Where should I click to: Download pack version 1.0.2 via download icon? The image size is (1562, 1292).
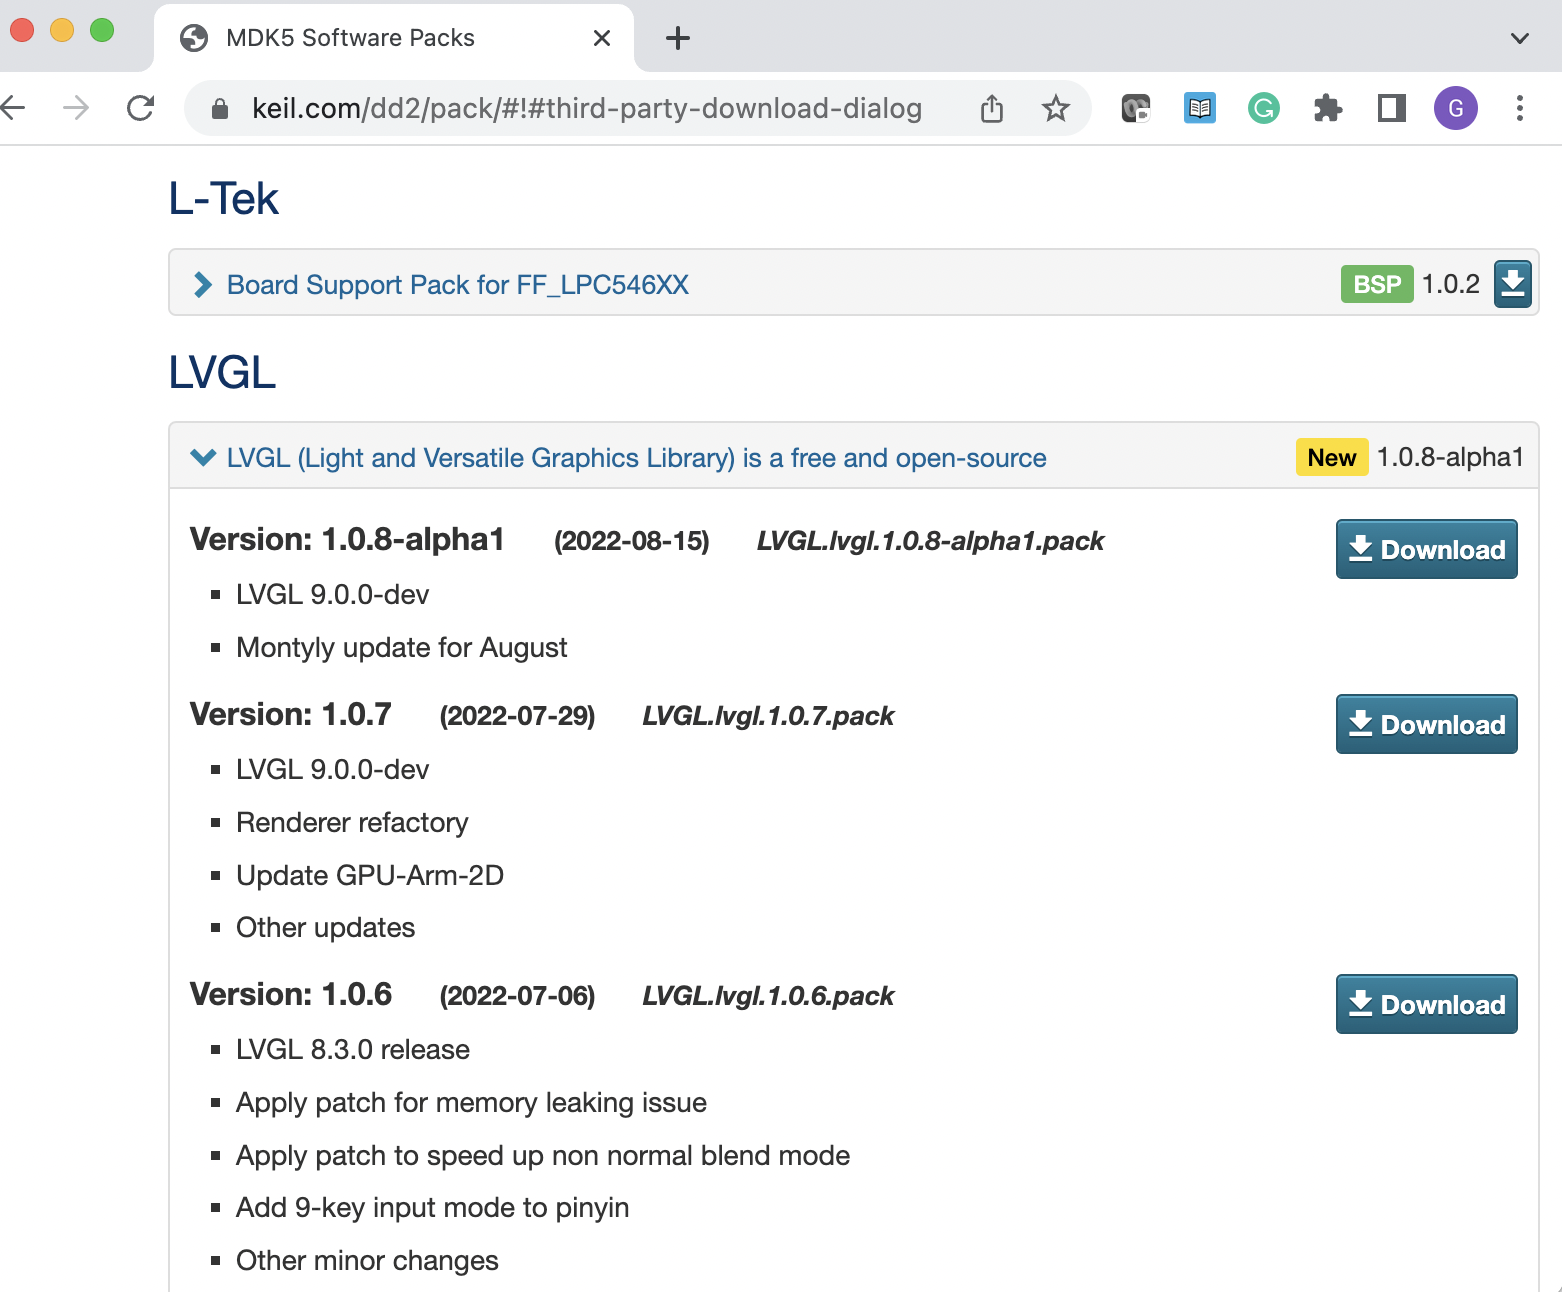click(1512, 284)
